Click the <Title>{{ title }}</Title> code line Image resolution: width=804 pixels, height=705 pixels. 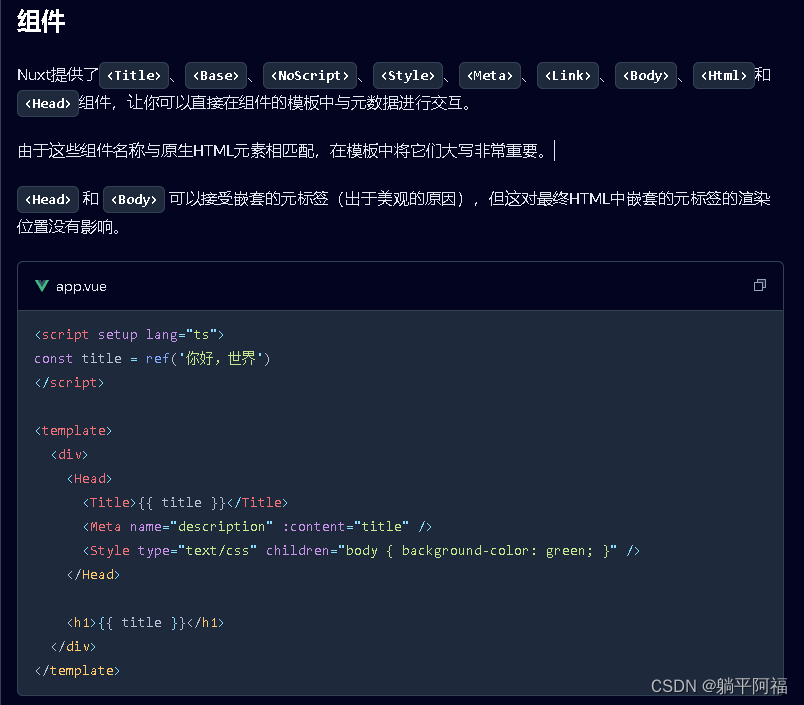tap(185, 502)
